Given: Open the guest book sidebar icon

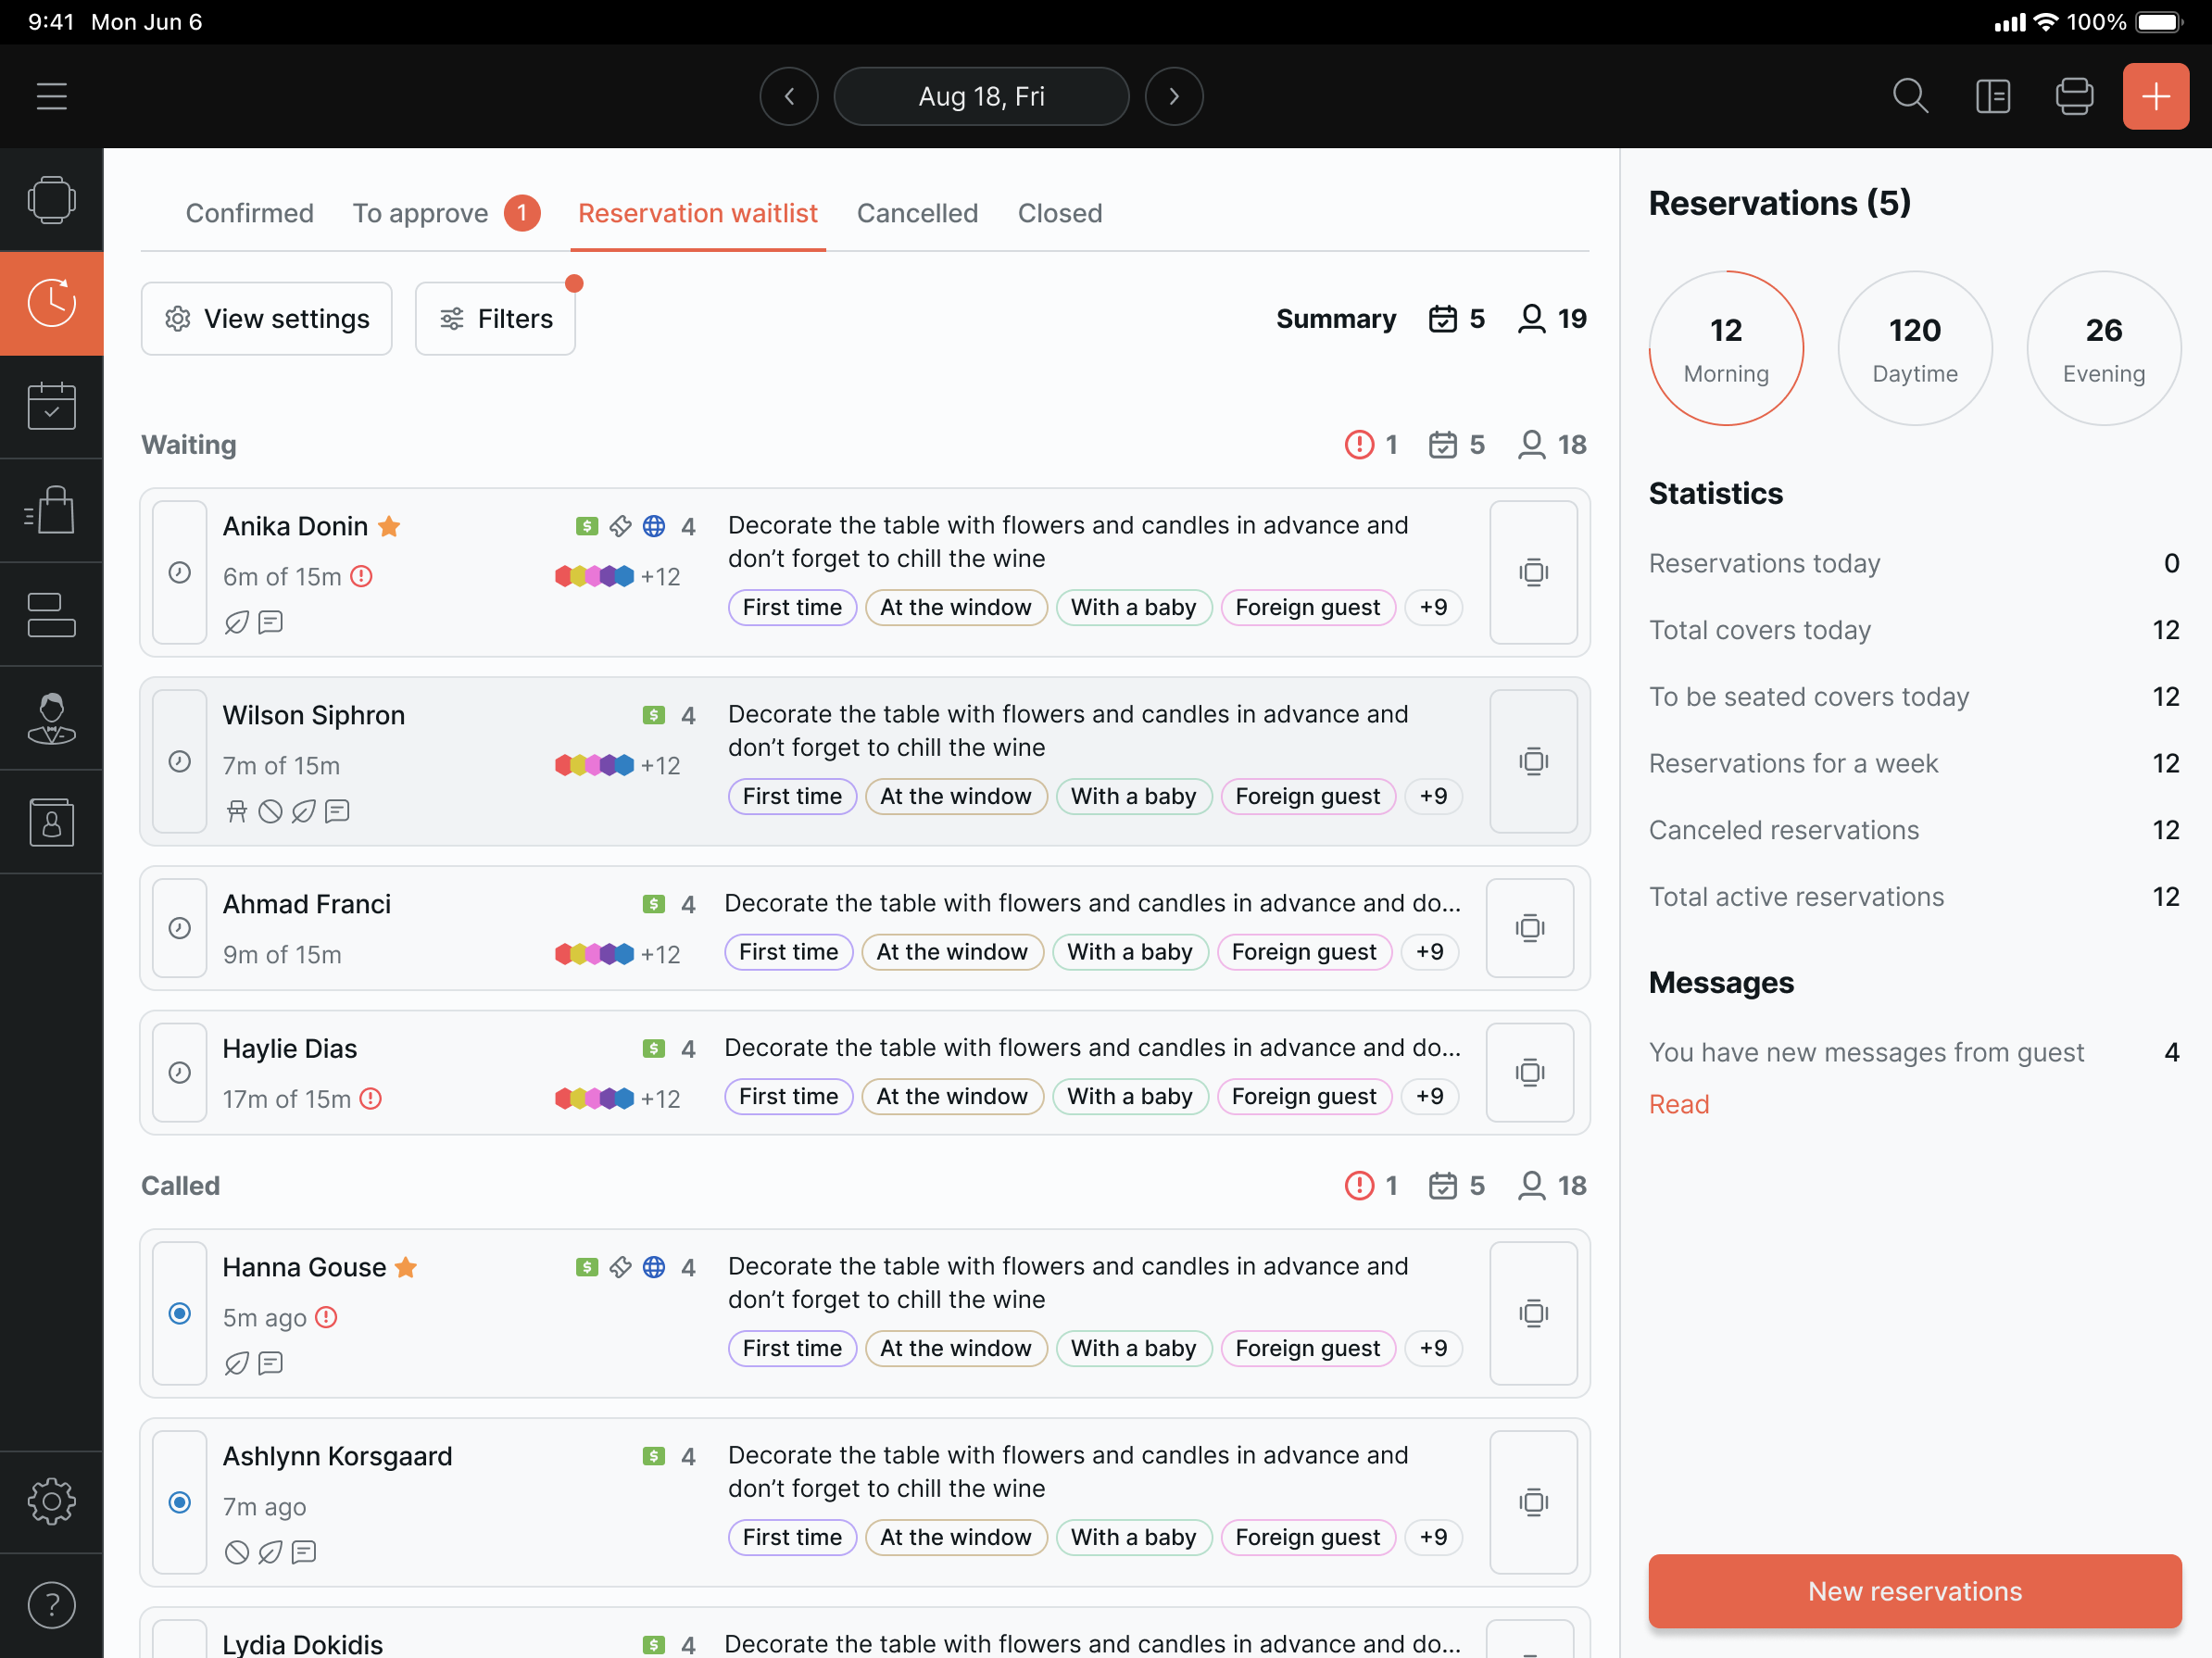Looking at the screenshot, I should pyautogui.click(x=52, y=822).
